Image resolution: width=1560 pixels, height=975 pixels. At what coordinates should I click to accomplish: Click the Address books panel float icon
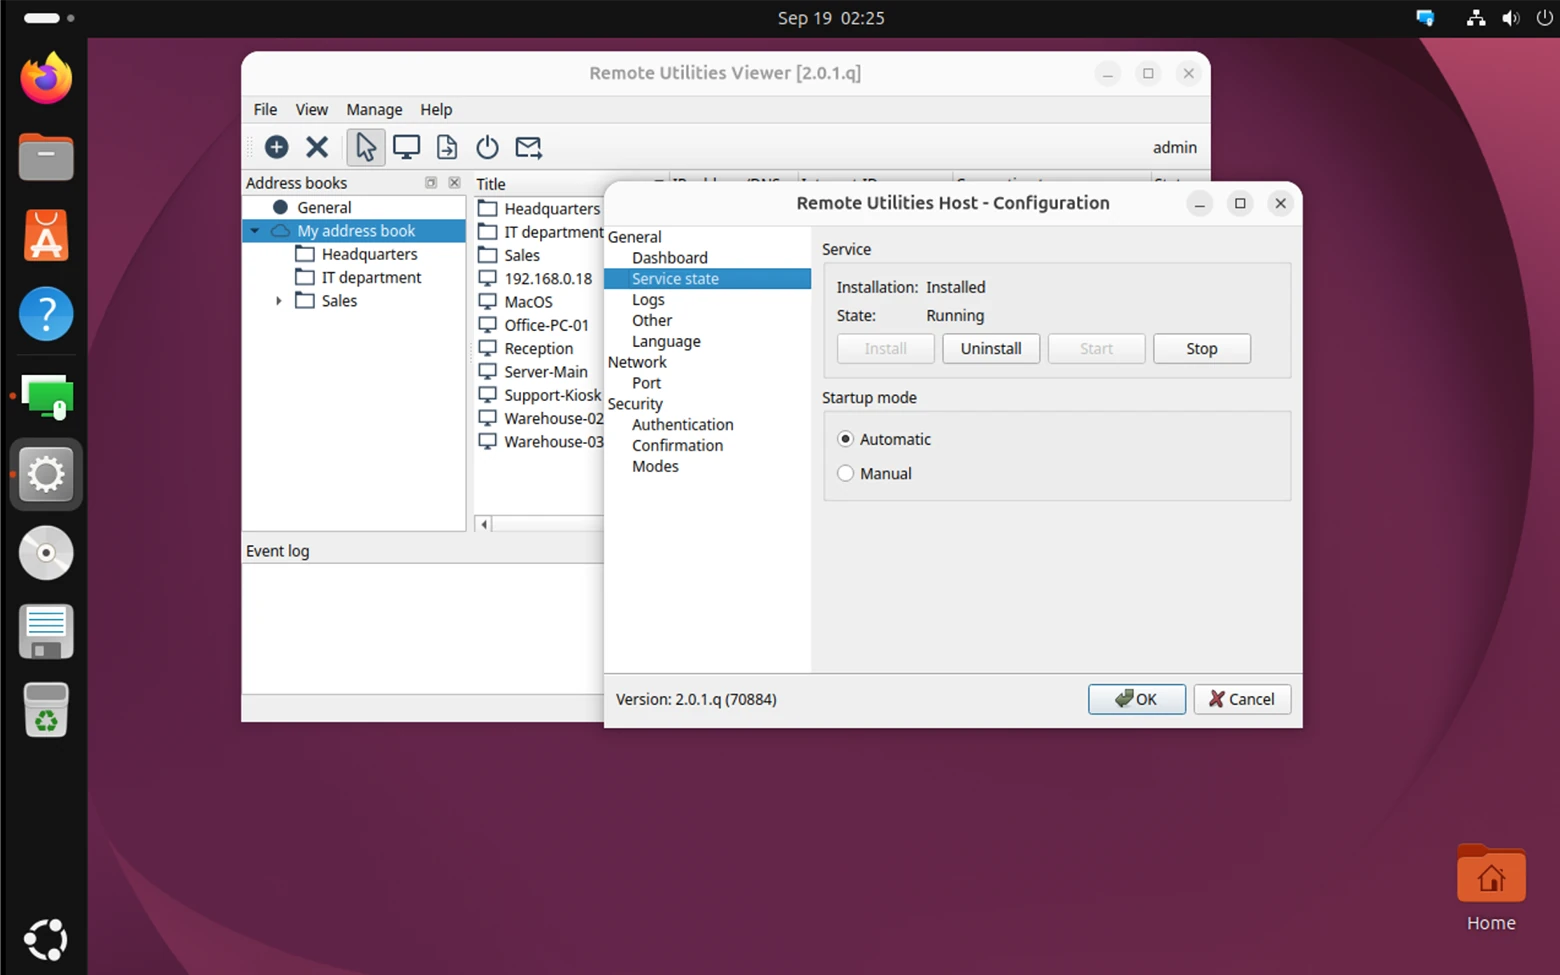tap(431, 183)
